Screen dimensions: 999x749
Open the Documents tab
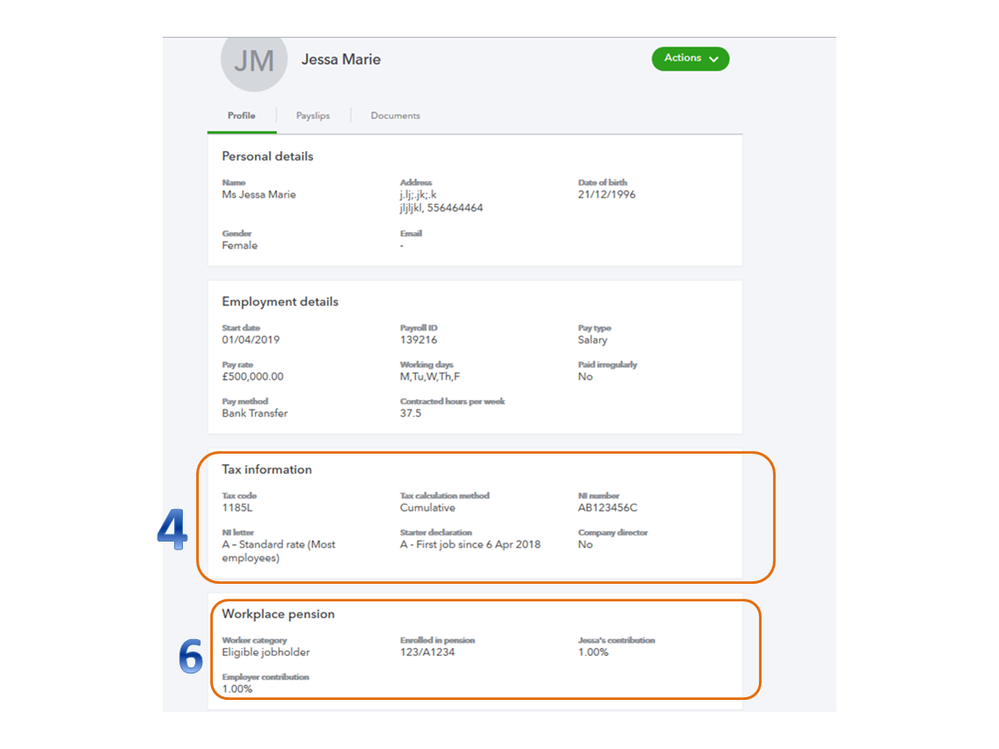coord(395,116)
